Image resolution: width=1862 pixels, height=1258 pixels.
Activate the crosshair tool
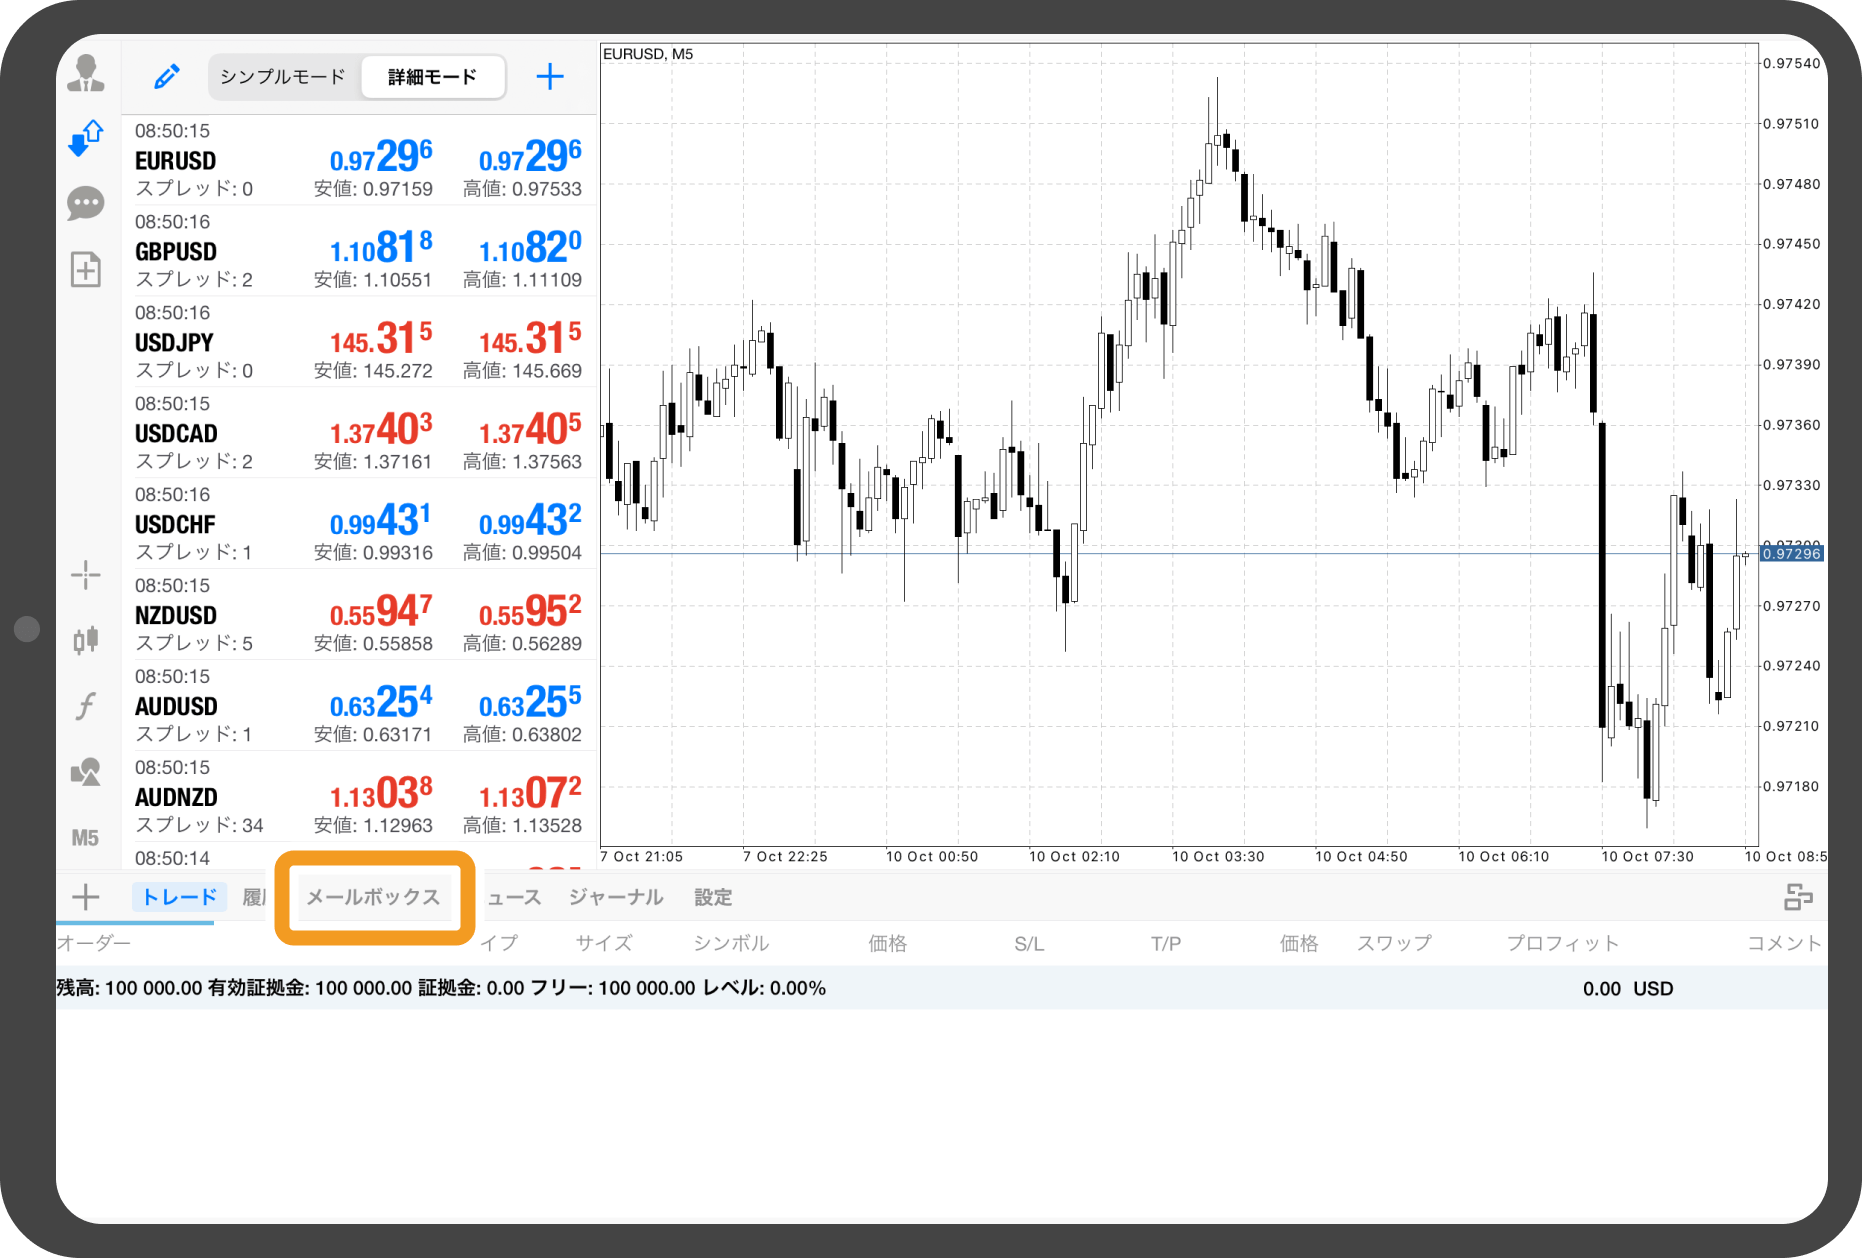click(86, 574)
